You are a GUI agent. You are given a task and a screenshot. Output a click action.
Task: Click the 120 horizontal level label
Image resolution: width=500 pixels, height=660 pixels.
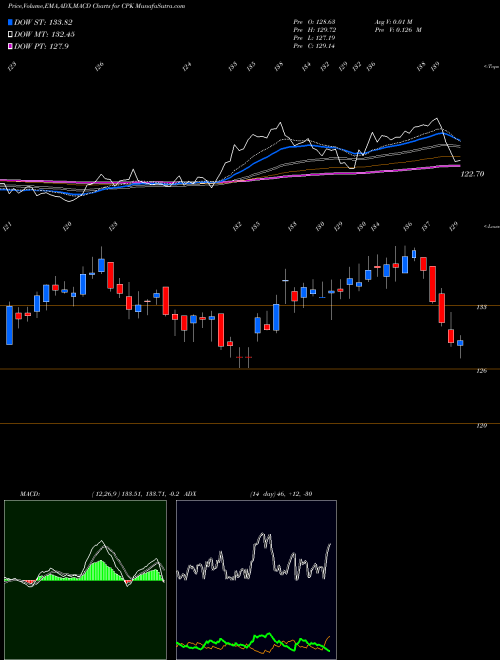(481, 426)
